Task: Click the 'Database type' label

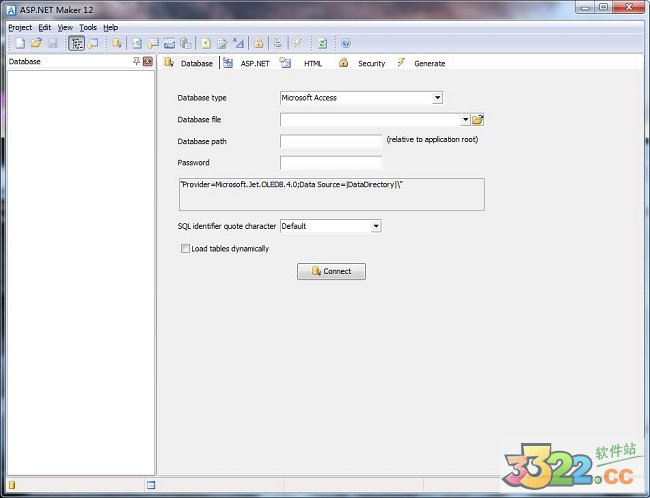Action: (202, 98)
